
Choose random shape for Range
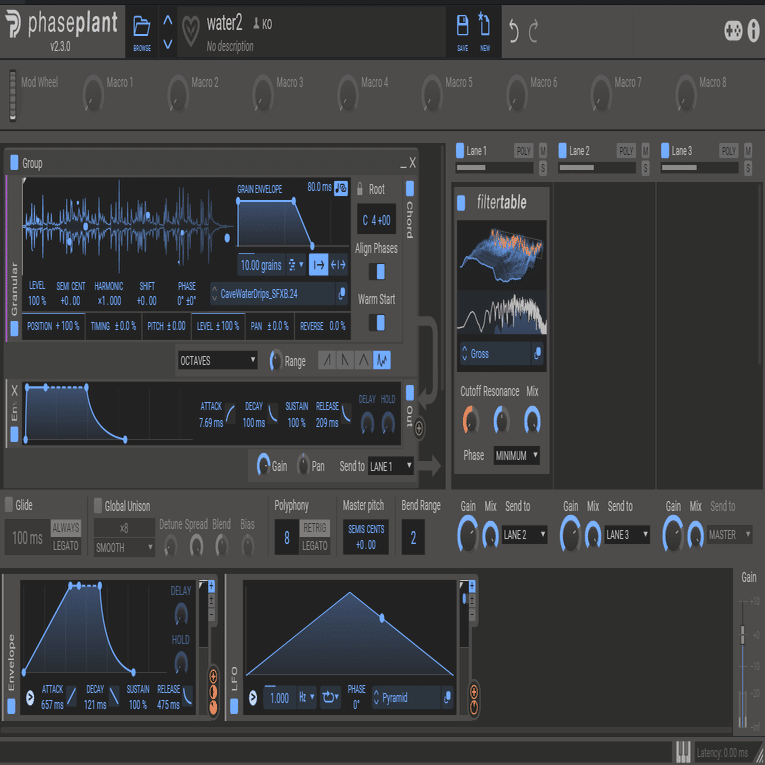382,361
